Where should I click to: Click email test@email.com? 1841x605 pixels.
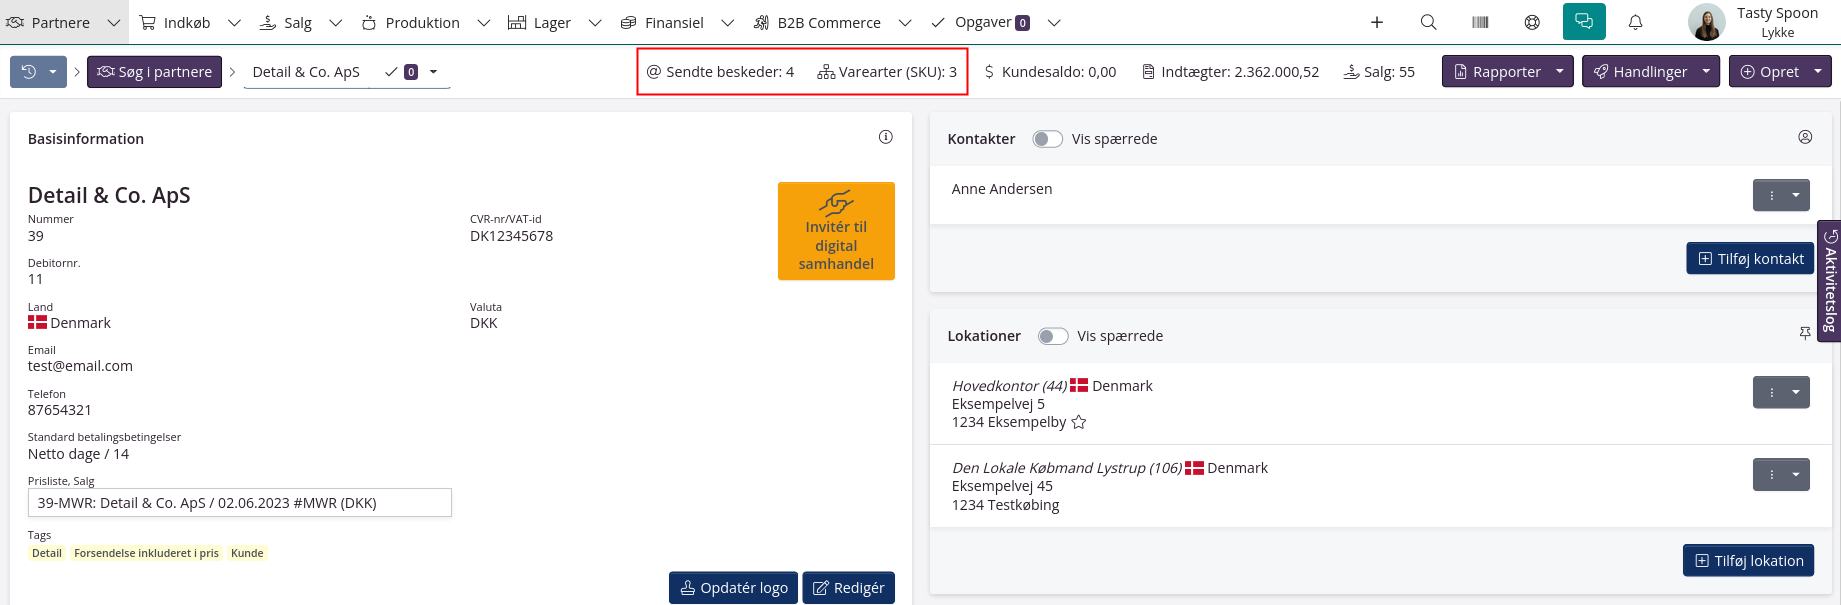click(x=80, y=366)
